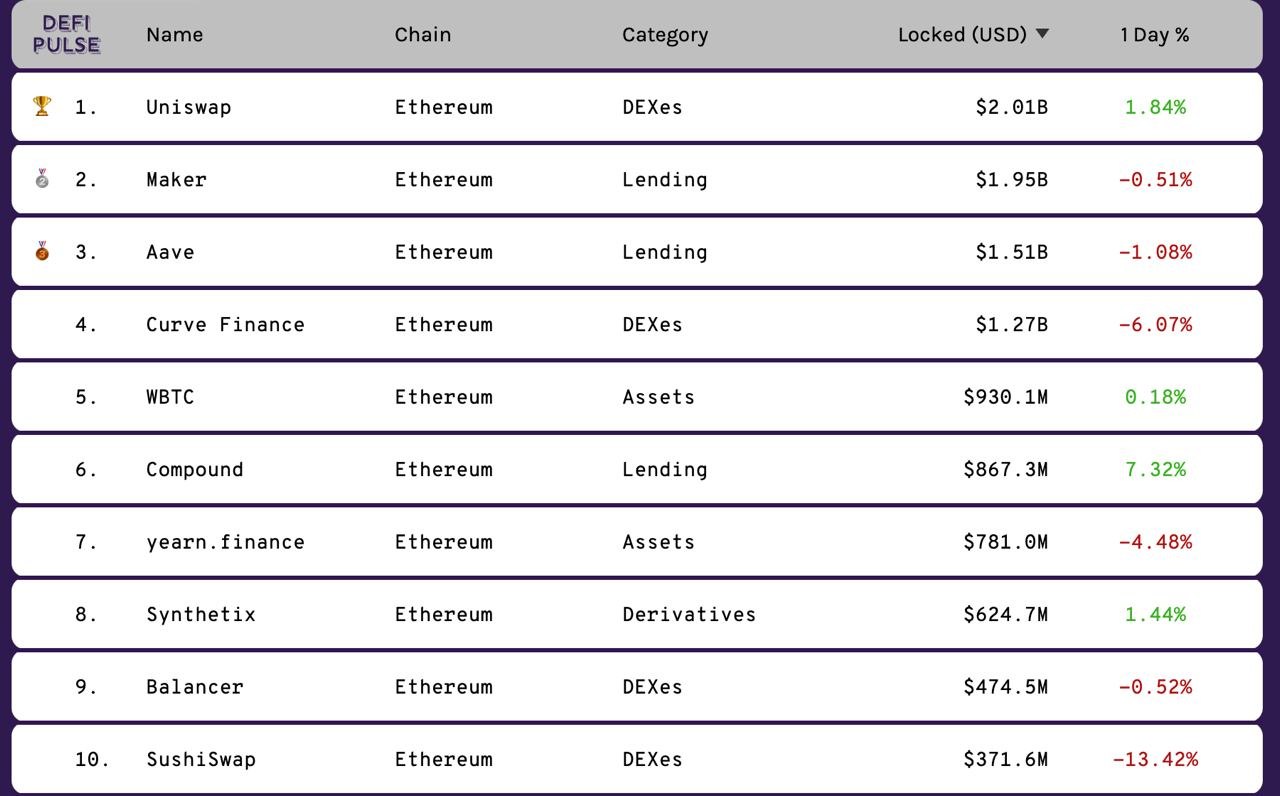This screenshot has height=796, width=1280.
Task: Open the Compound project page
Action: (x=194, y=470)
